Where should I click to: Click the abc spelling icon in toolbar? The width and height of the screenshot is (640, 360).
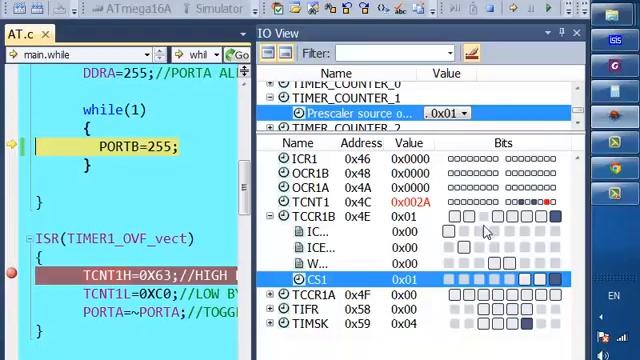[400, 8]
